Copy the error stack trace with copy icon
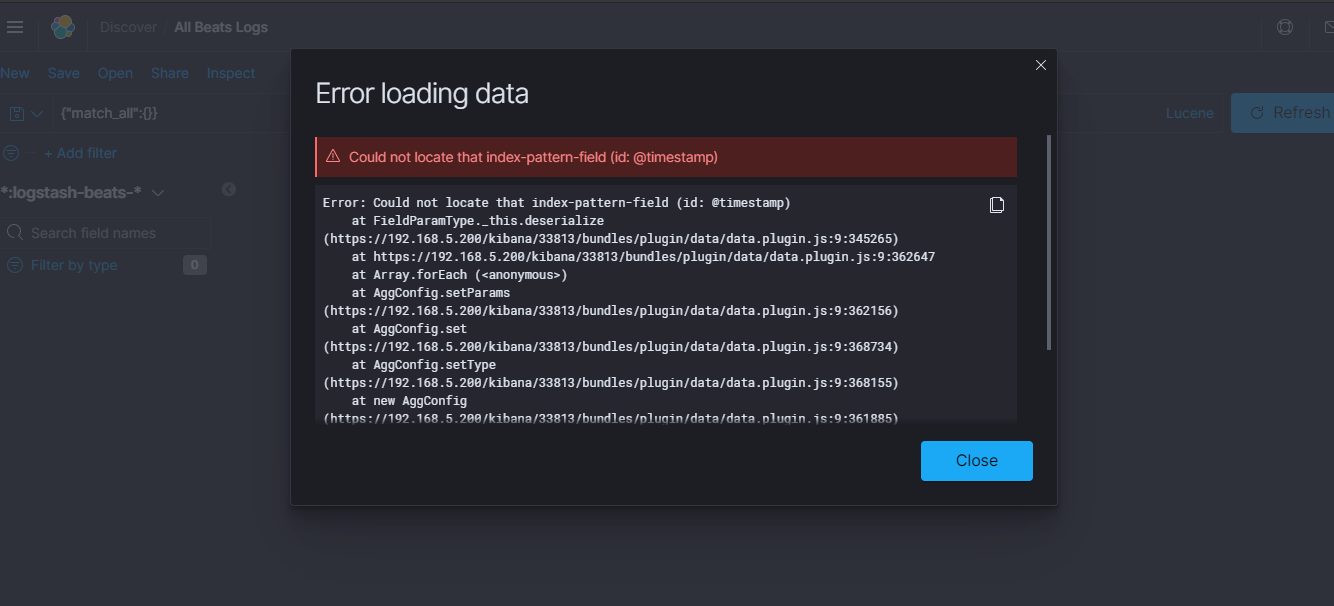The image size is (1334, 606). pyautogui.click(x=996, y=204)
